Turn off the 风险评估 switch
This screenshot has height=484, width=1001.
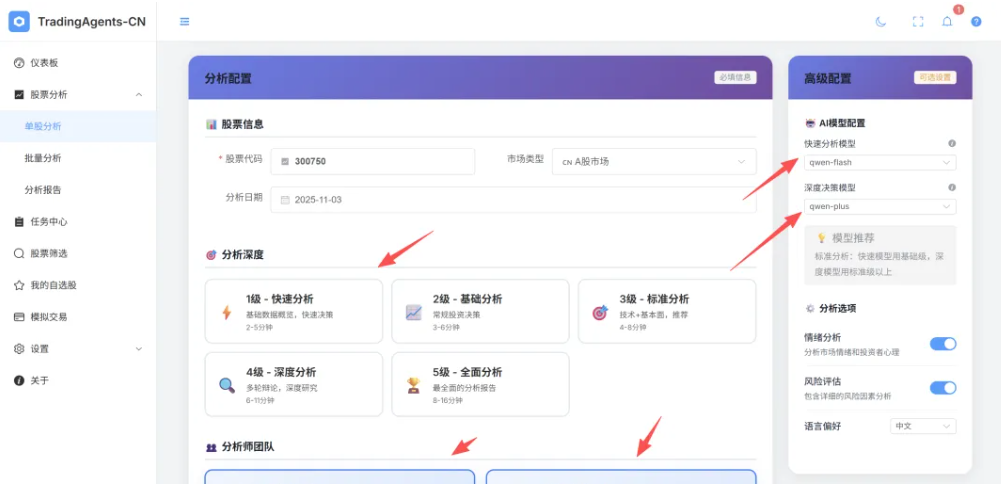[942, 388]
